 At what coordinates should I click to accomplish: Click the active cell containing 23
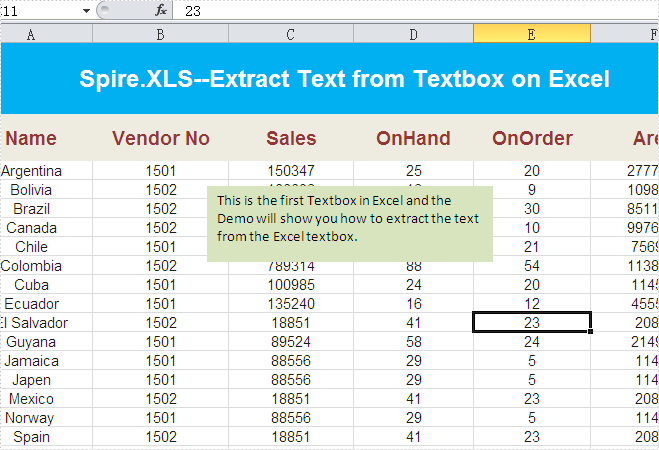click(x=532, y=323)
